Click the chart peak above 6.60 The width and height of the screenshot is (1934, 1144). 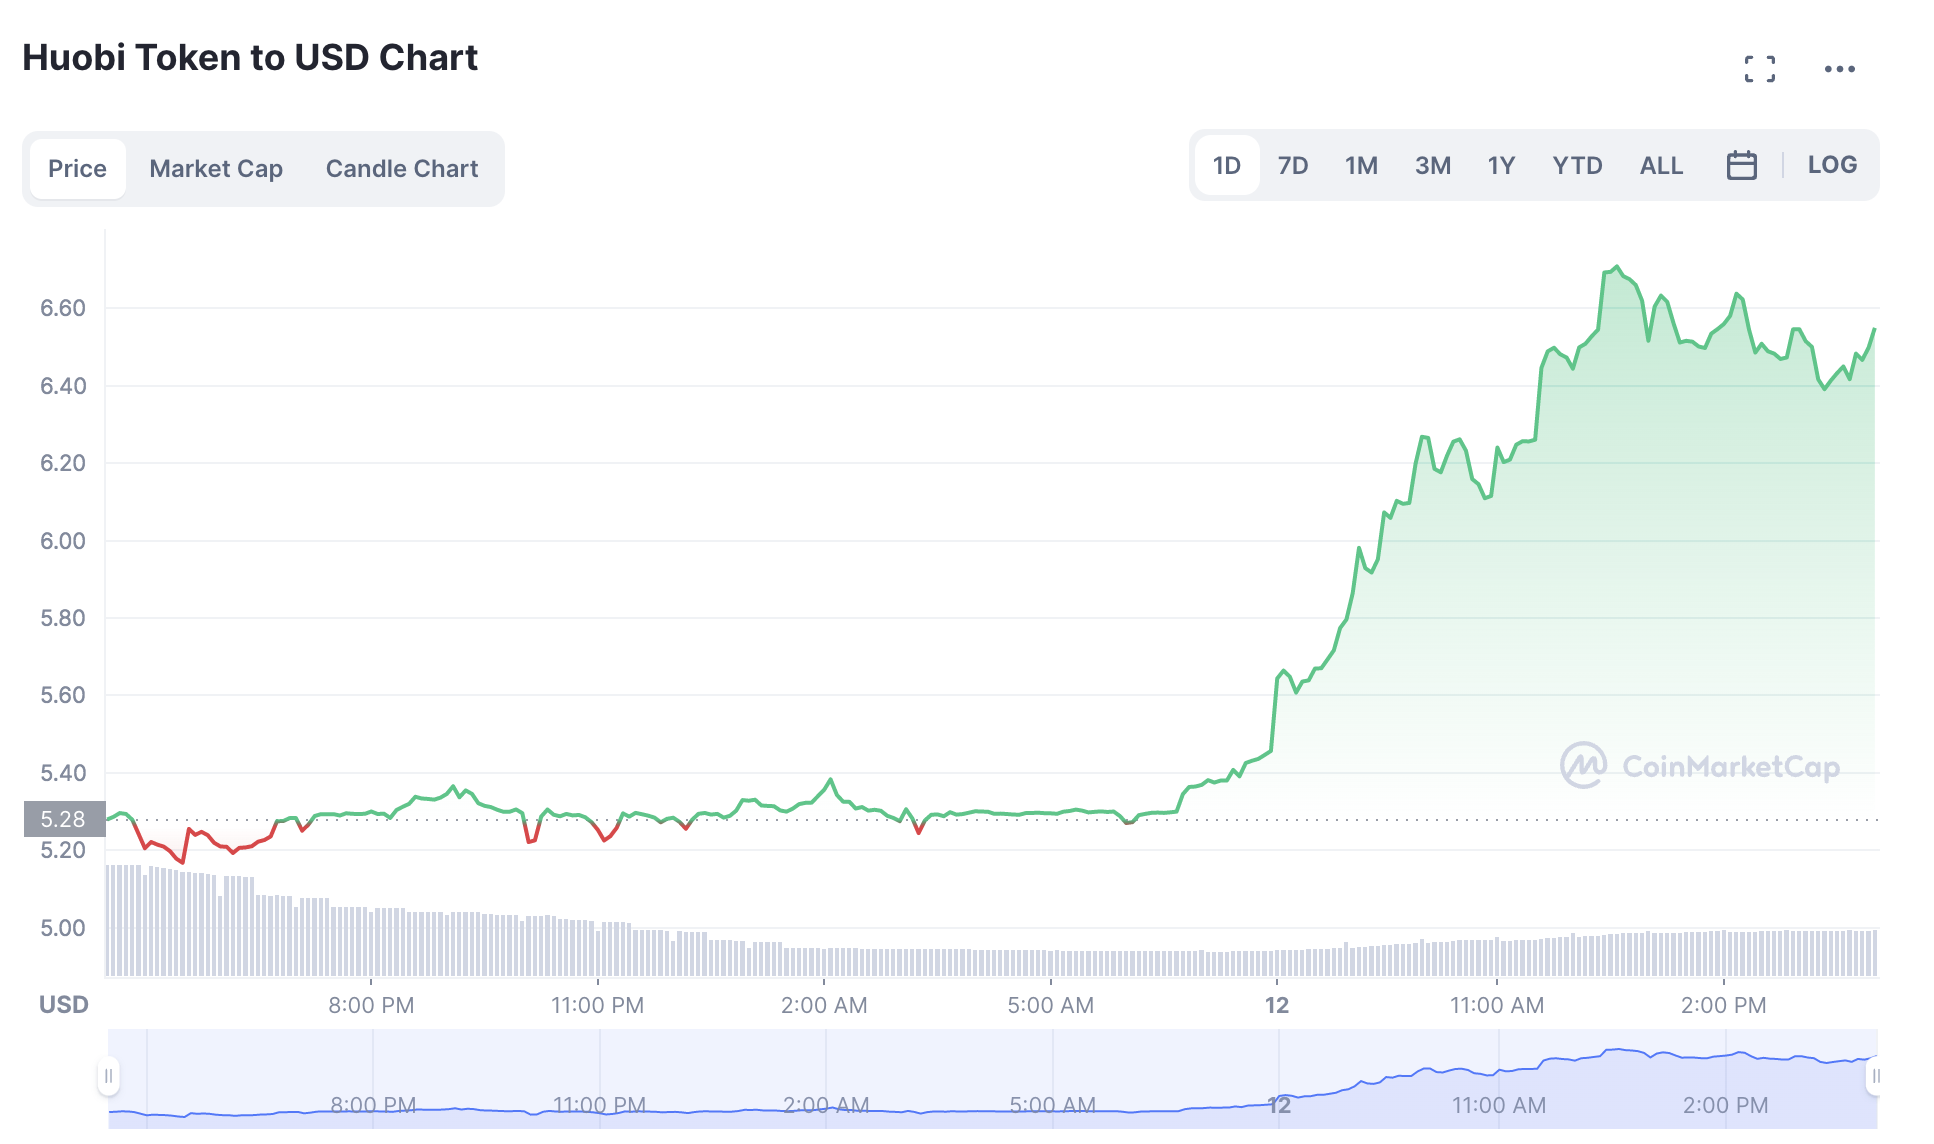click(x=1616, y=268)
